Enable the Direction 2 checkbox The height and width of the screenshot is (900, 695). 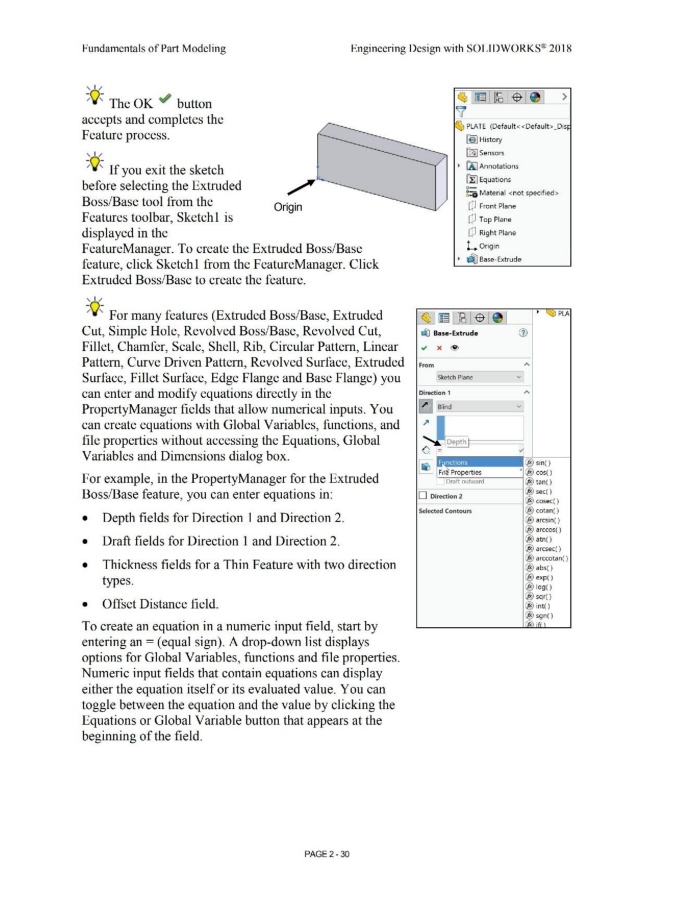click(x=425, y=495)
